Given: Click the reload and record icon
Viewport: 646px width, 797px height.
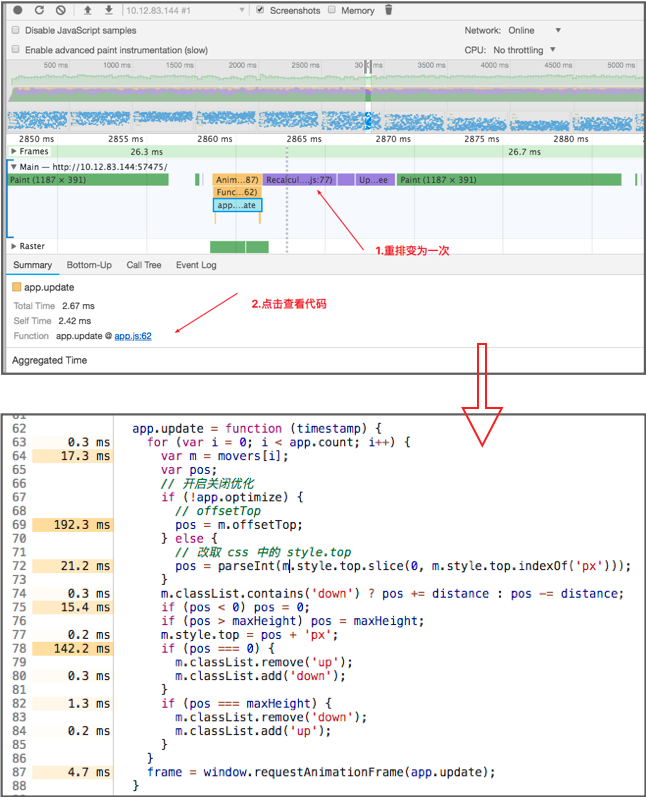Looking at the screenshot, I should [x=39, y=10].
